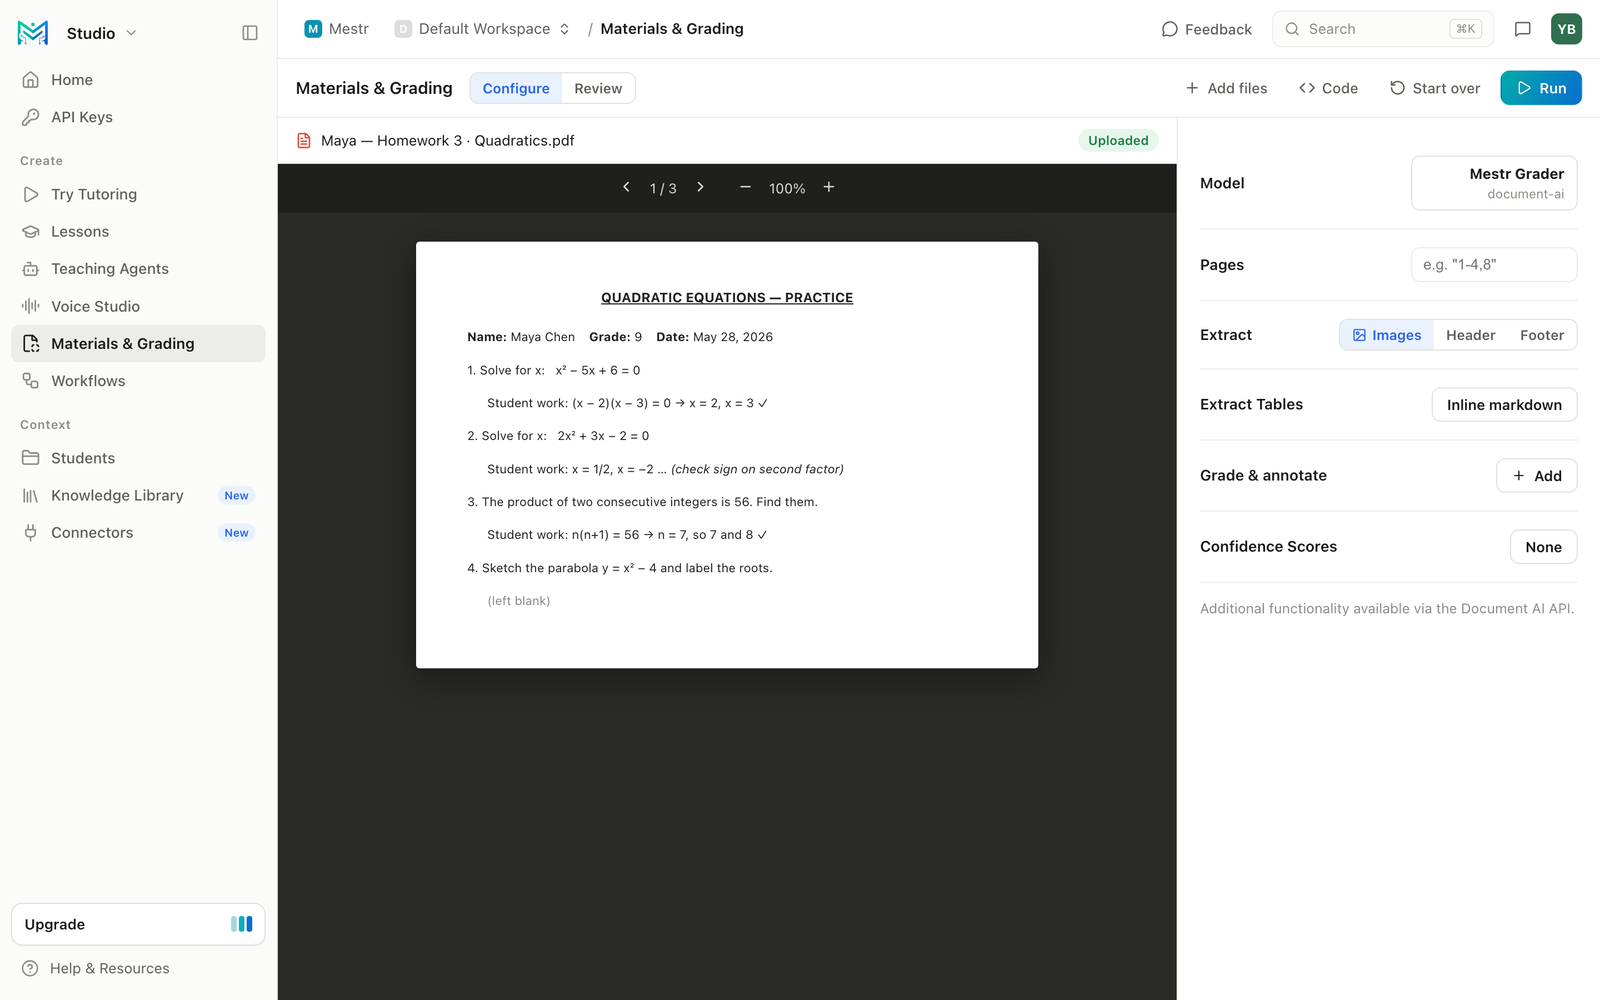
Task: Open the Mestr Grader model selector
Action: pyautogui.click(x=1494, y=183)
